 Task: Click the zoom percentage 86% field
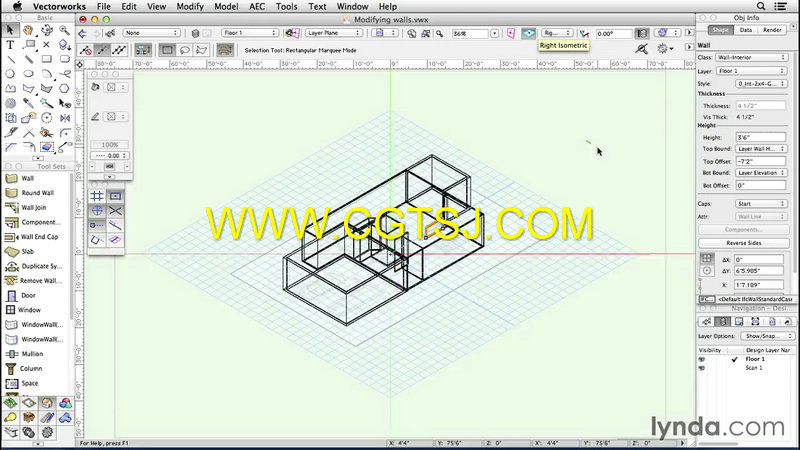(x=470, y=33)
